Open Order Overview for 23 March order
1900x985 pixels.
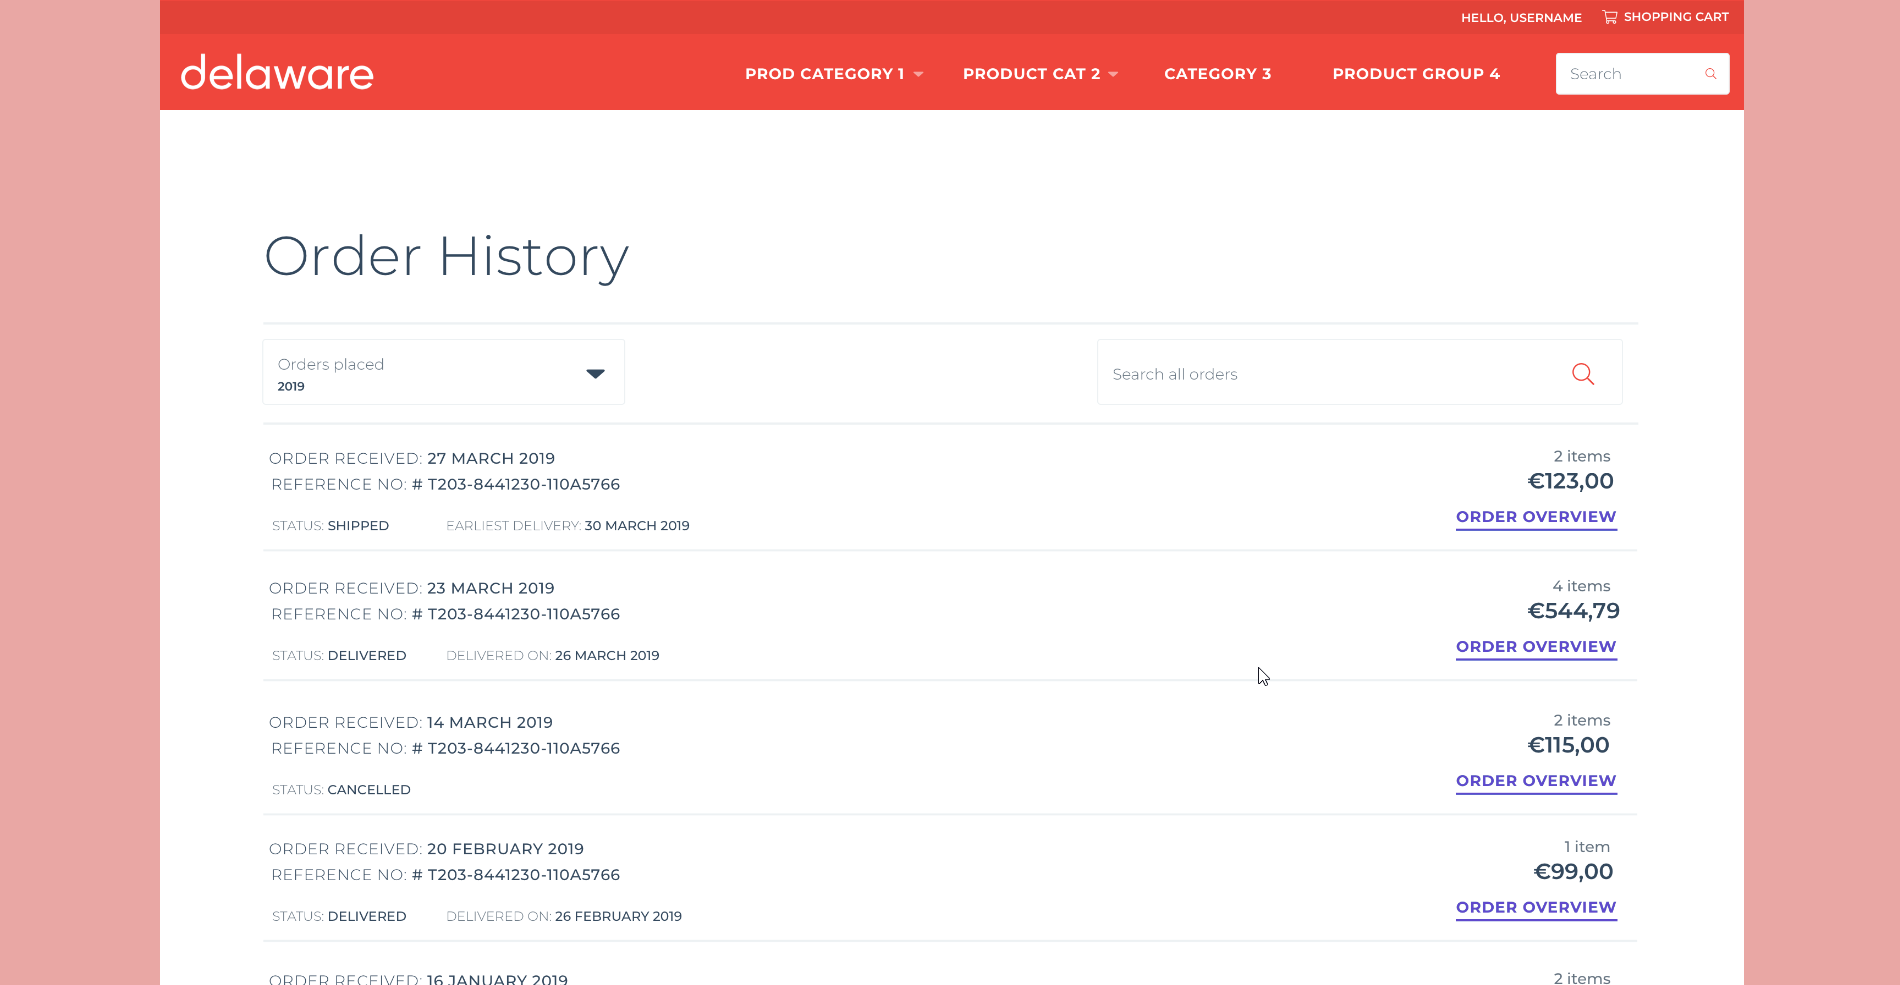(1535, 647)
